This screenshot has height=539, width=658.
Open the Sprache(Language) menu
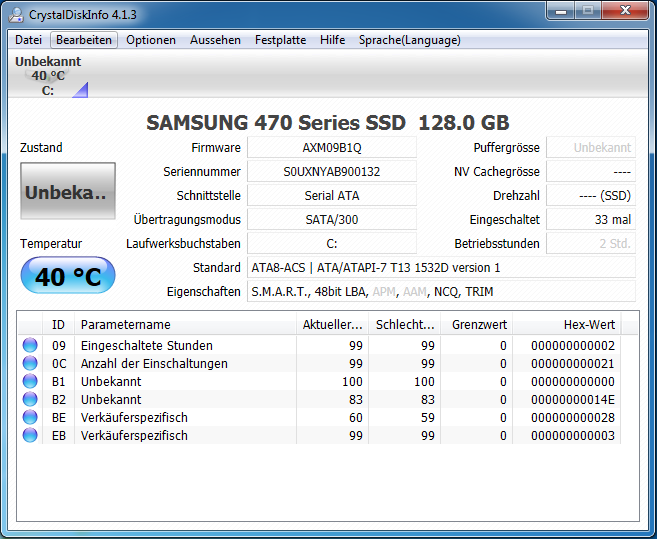(410, 40)
